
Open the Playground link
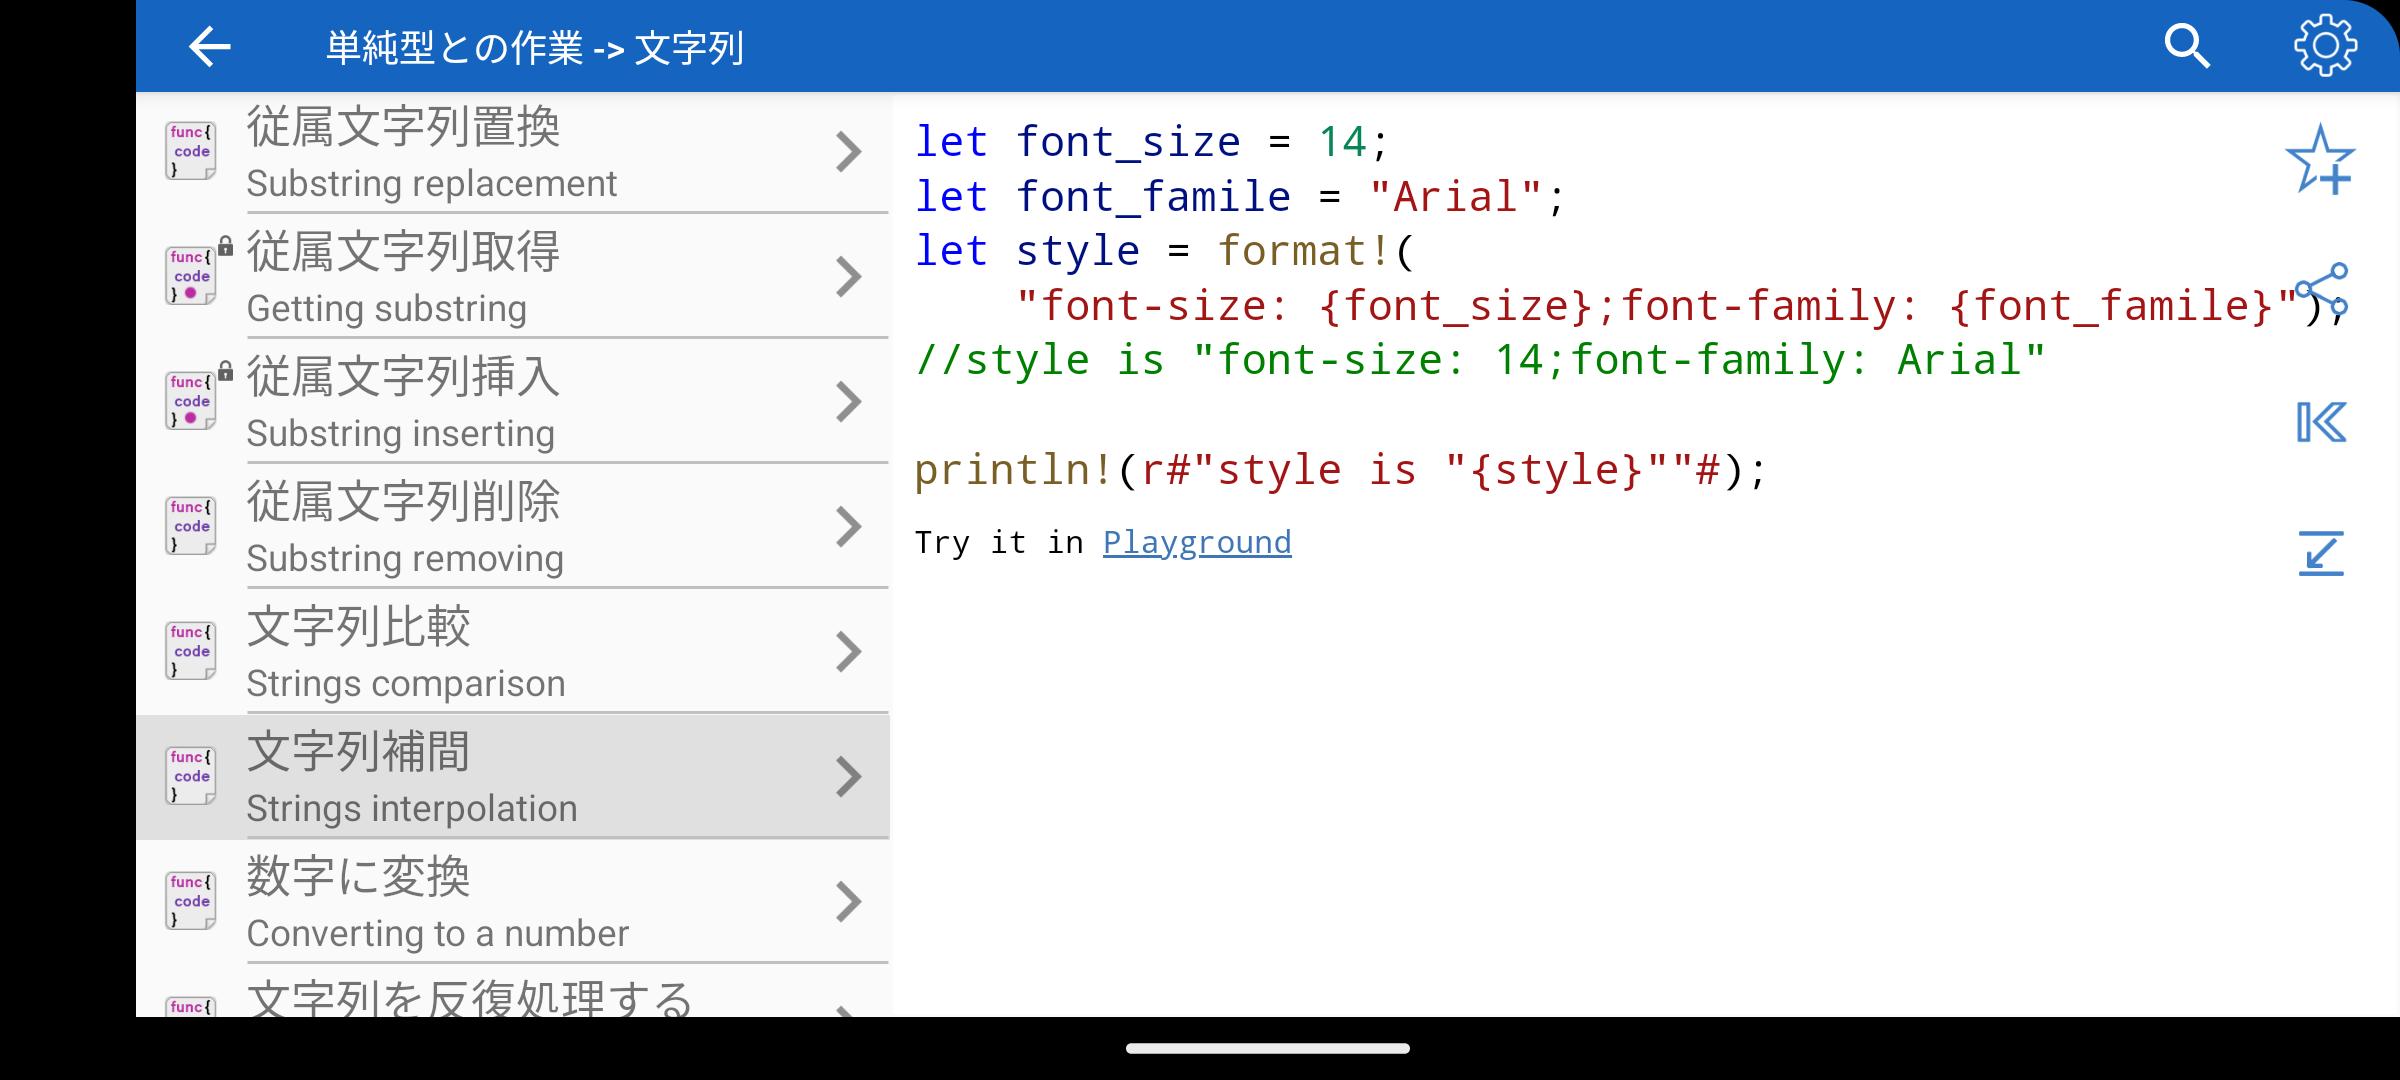[x=1196, y=542]
